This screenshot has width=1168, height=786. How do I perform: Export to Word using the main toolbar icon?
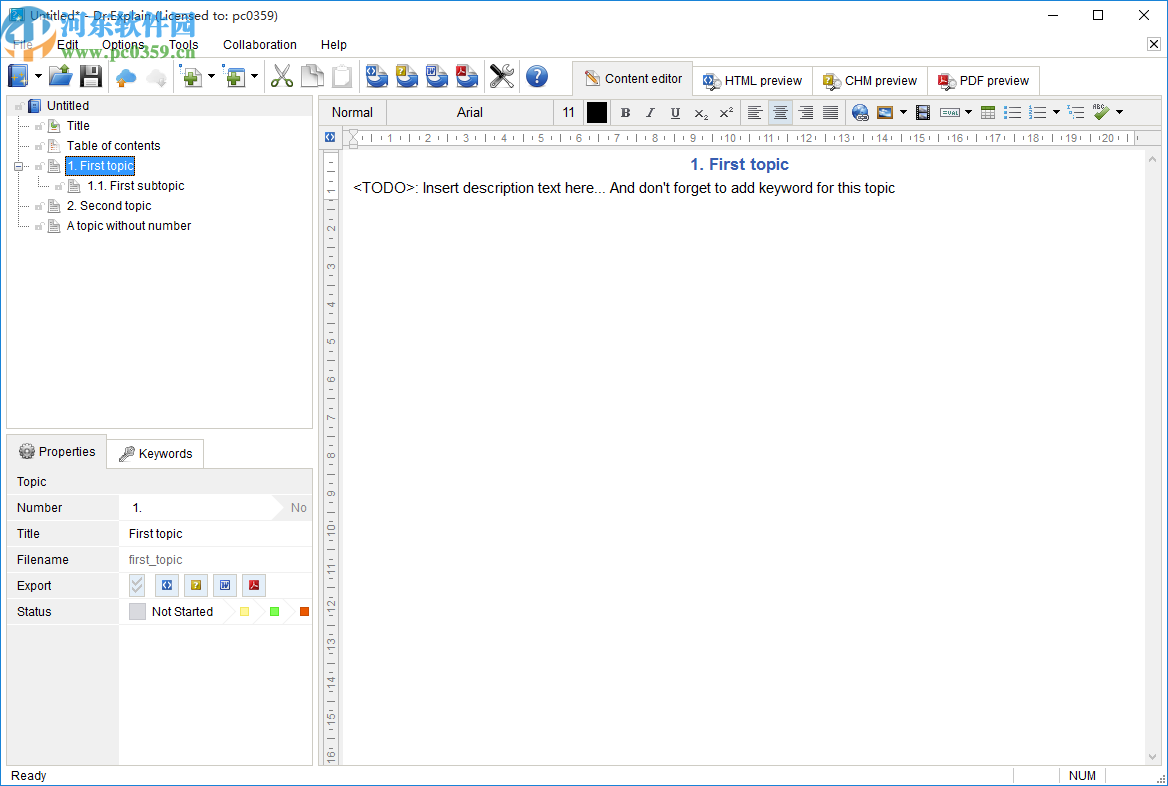click(437, 77)
